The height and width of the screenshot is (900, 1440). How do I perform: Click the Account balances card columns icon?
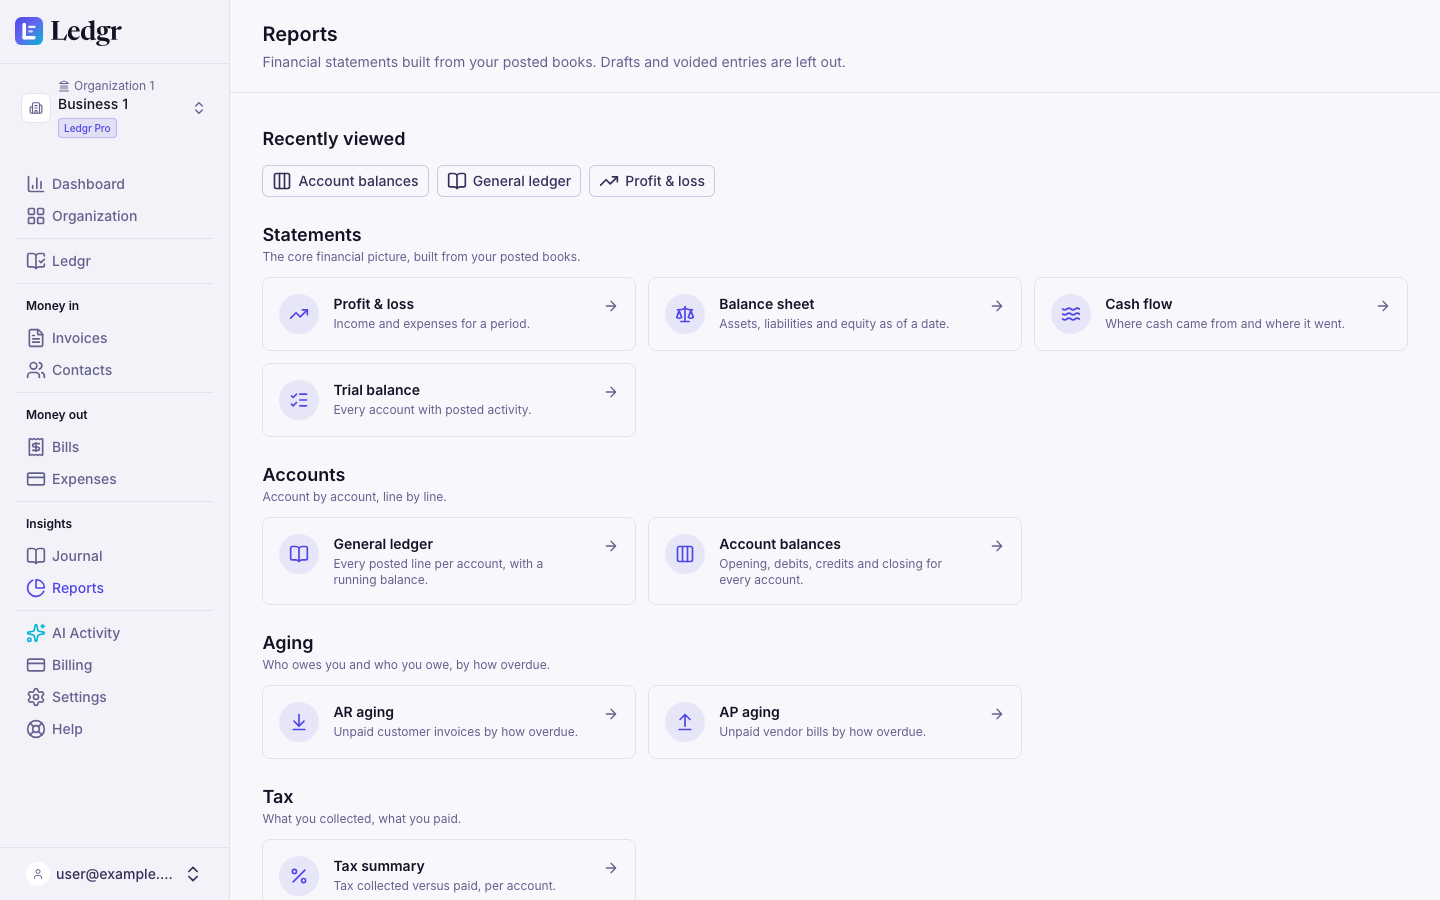tap(685, 554)
